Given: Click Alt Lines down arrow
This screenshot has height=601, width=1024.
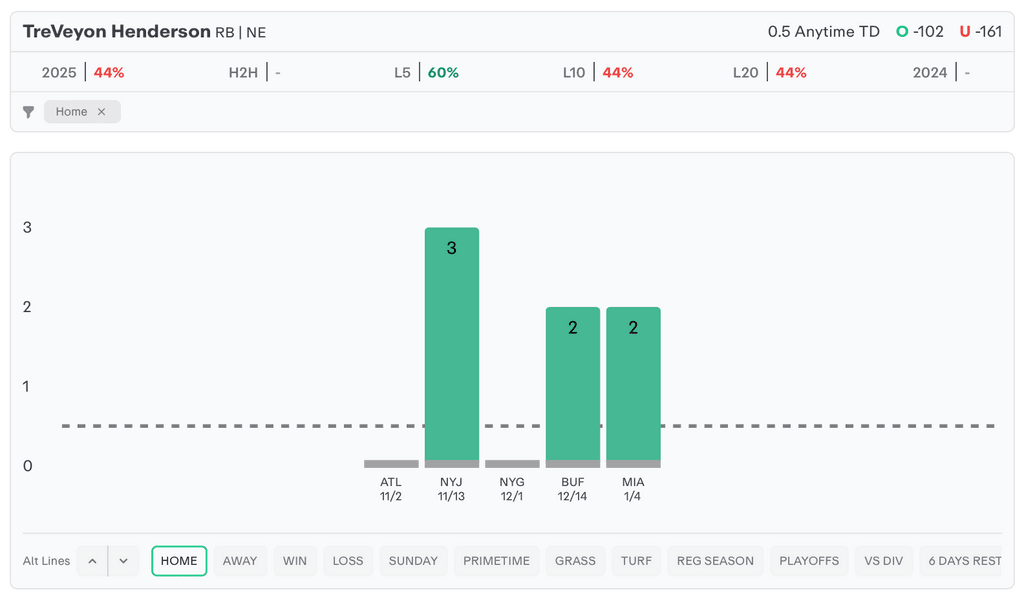Looking at the screenshot, I should click(x=123, y=561).
